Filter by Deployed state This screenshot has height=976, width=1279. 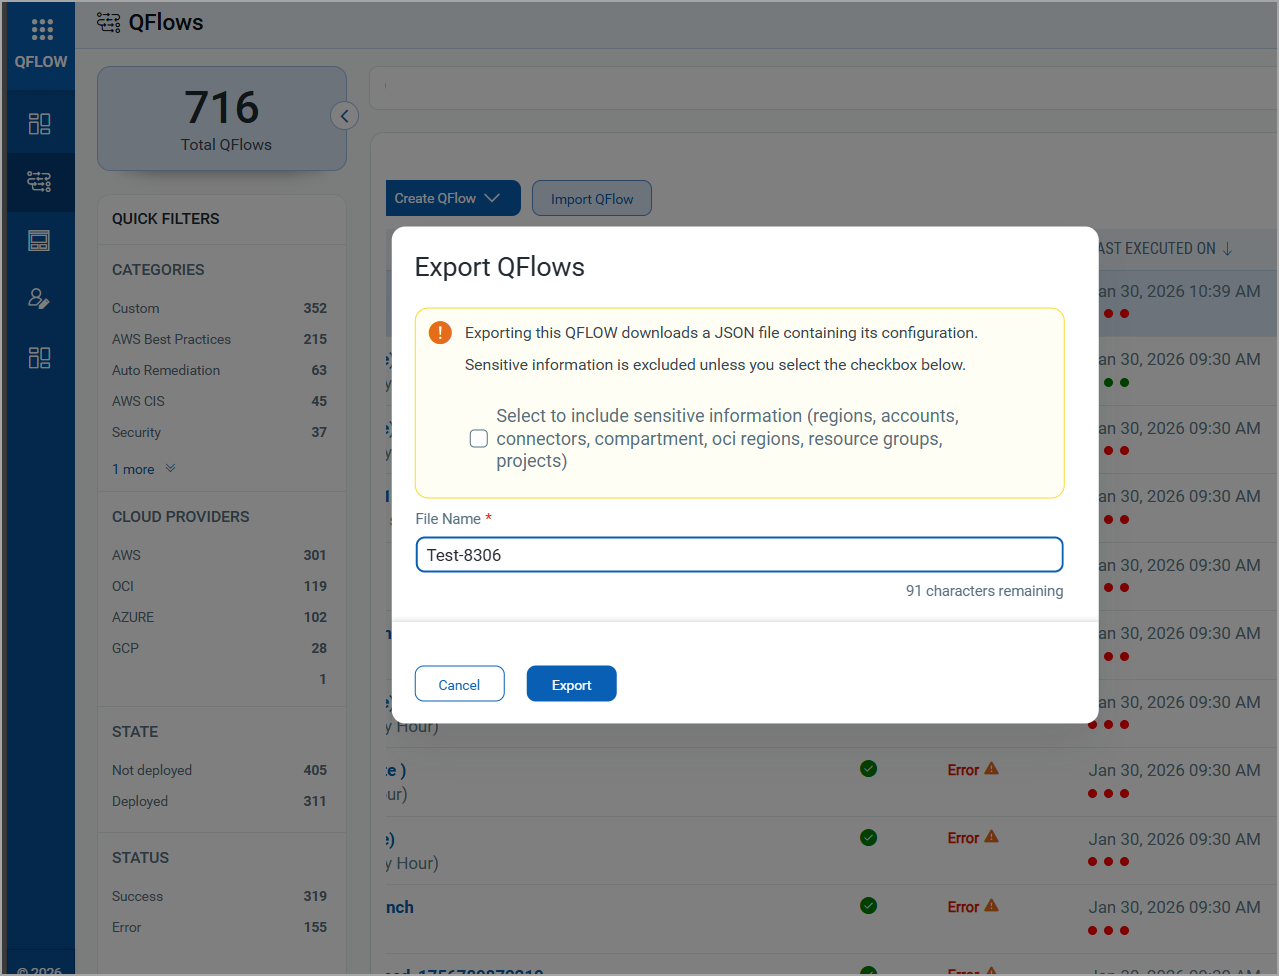(x=140, y=801)
